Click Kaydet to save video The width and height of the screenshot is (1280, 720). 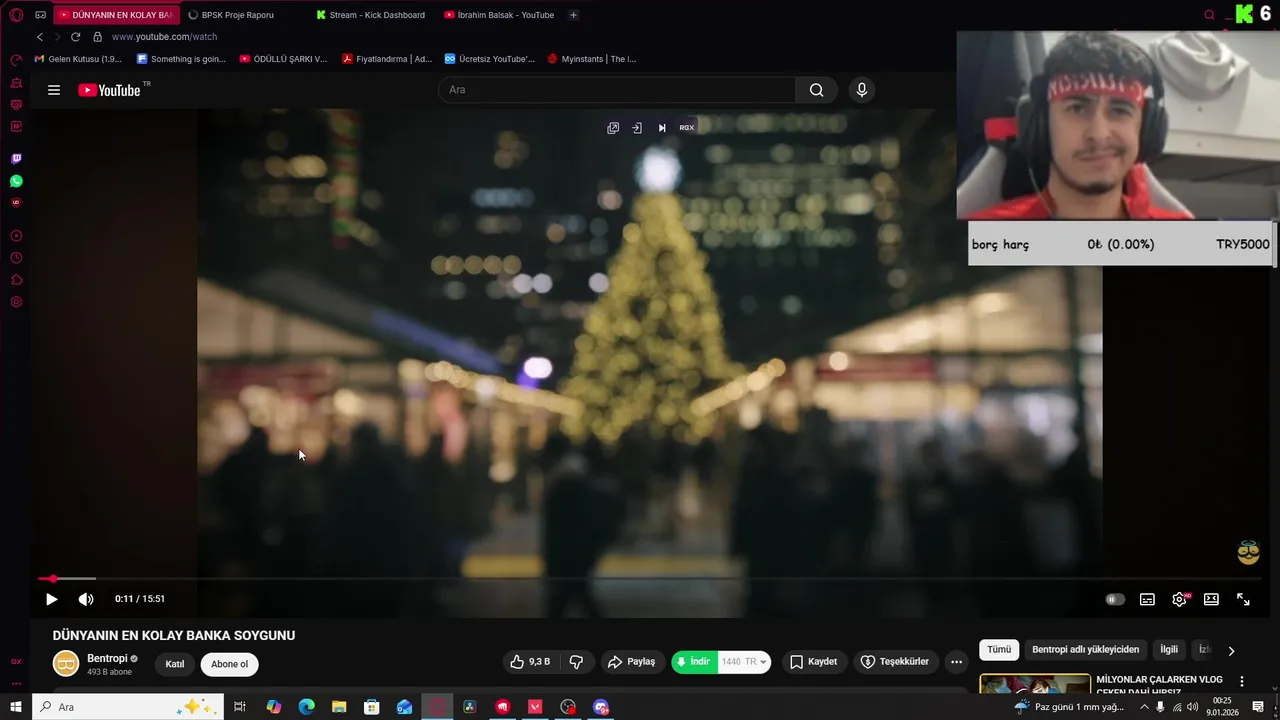click(x=813, y=662)
